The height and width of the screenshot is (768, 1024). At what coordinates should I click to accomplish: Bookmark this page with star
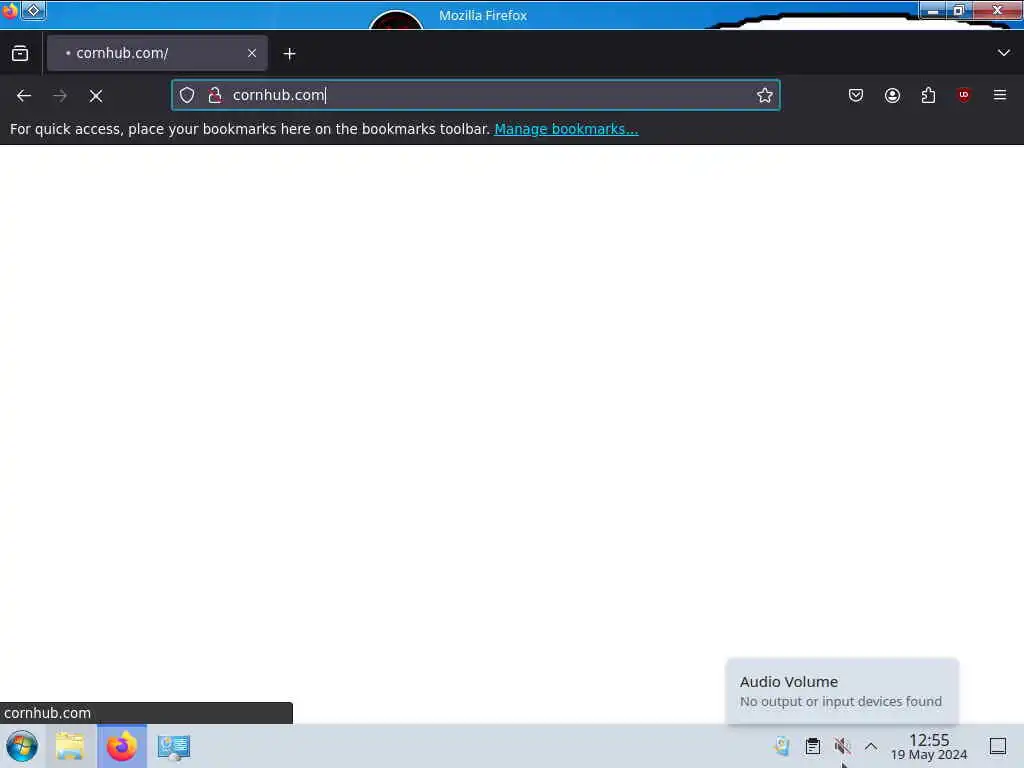[765, 95]
